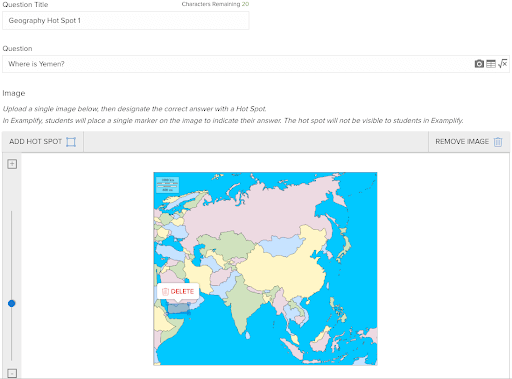Image resolution: width=512 pixels, height=379 pixels.
Task: Click the Add Hot Spot rectangle icon
Action: [71, 142]
